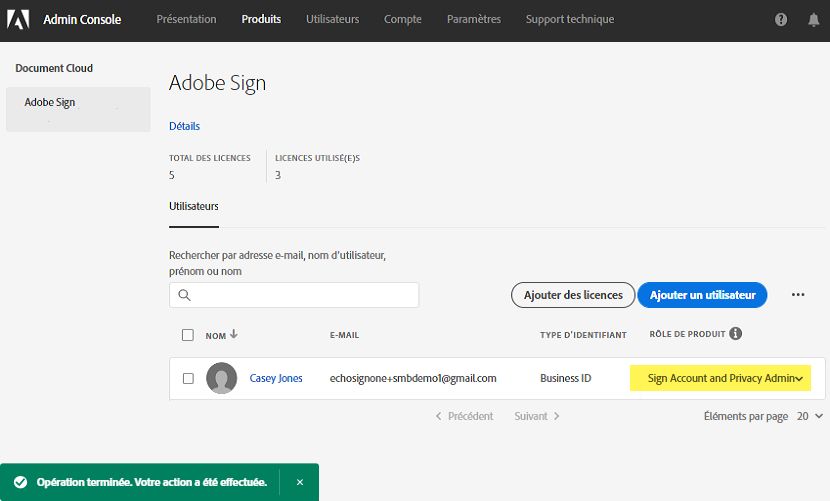This screenshot has width=830, height=501.
Task: Click the Ajouter un utilisateur button
Action: click(x=701, y=295)
